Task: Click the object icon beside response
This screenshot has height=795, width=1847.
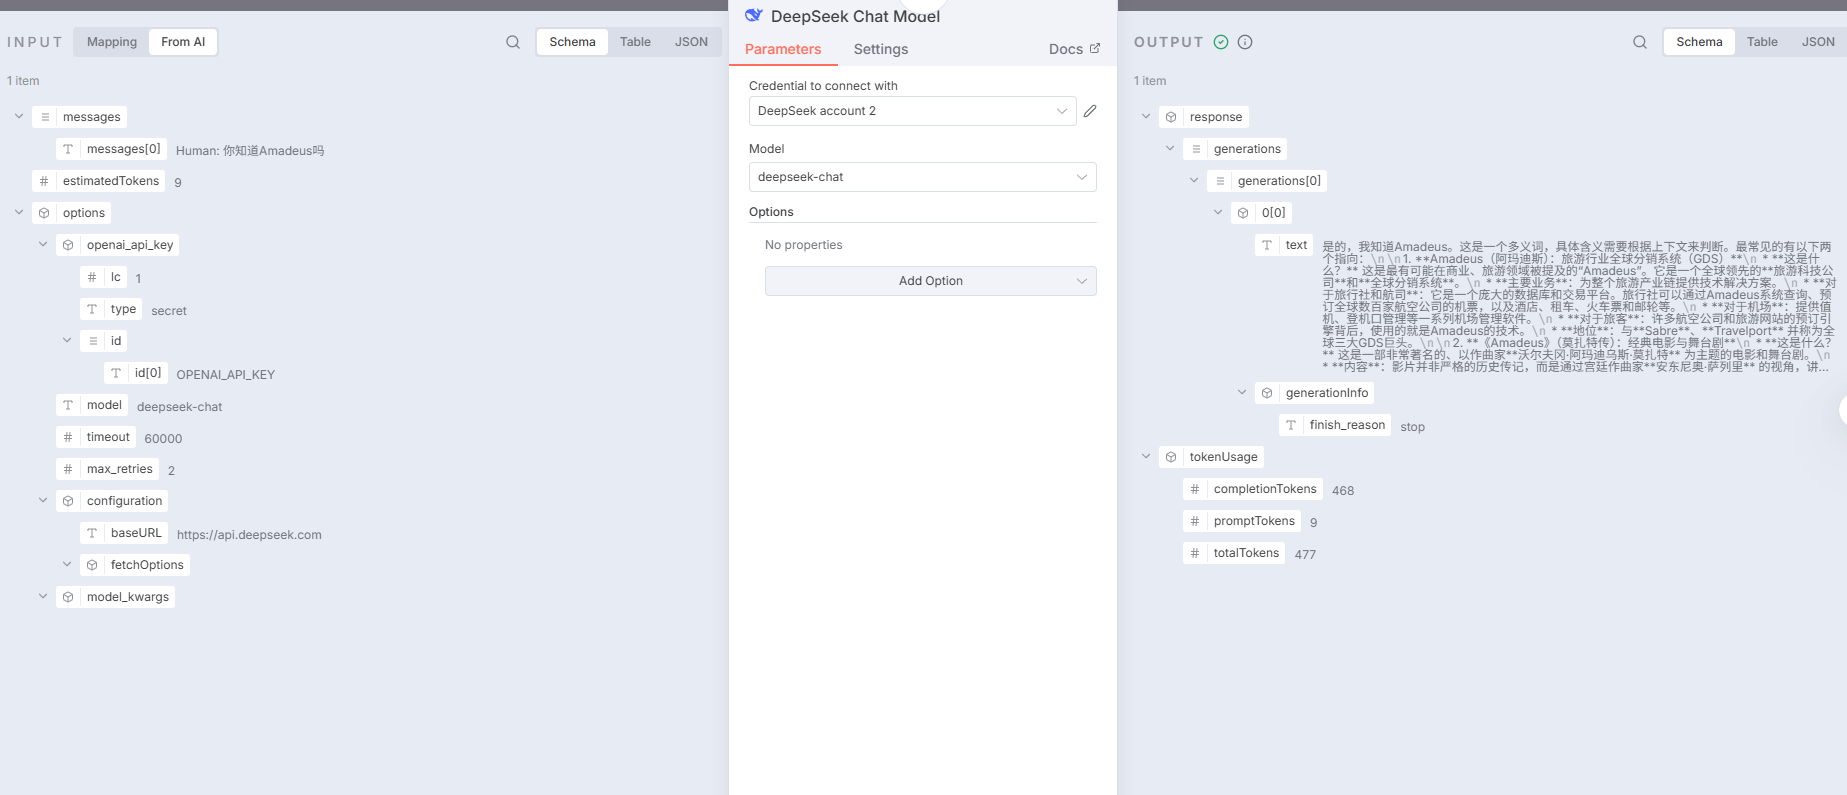Action: [x=1171, y=117]
